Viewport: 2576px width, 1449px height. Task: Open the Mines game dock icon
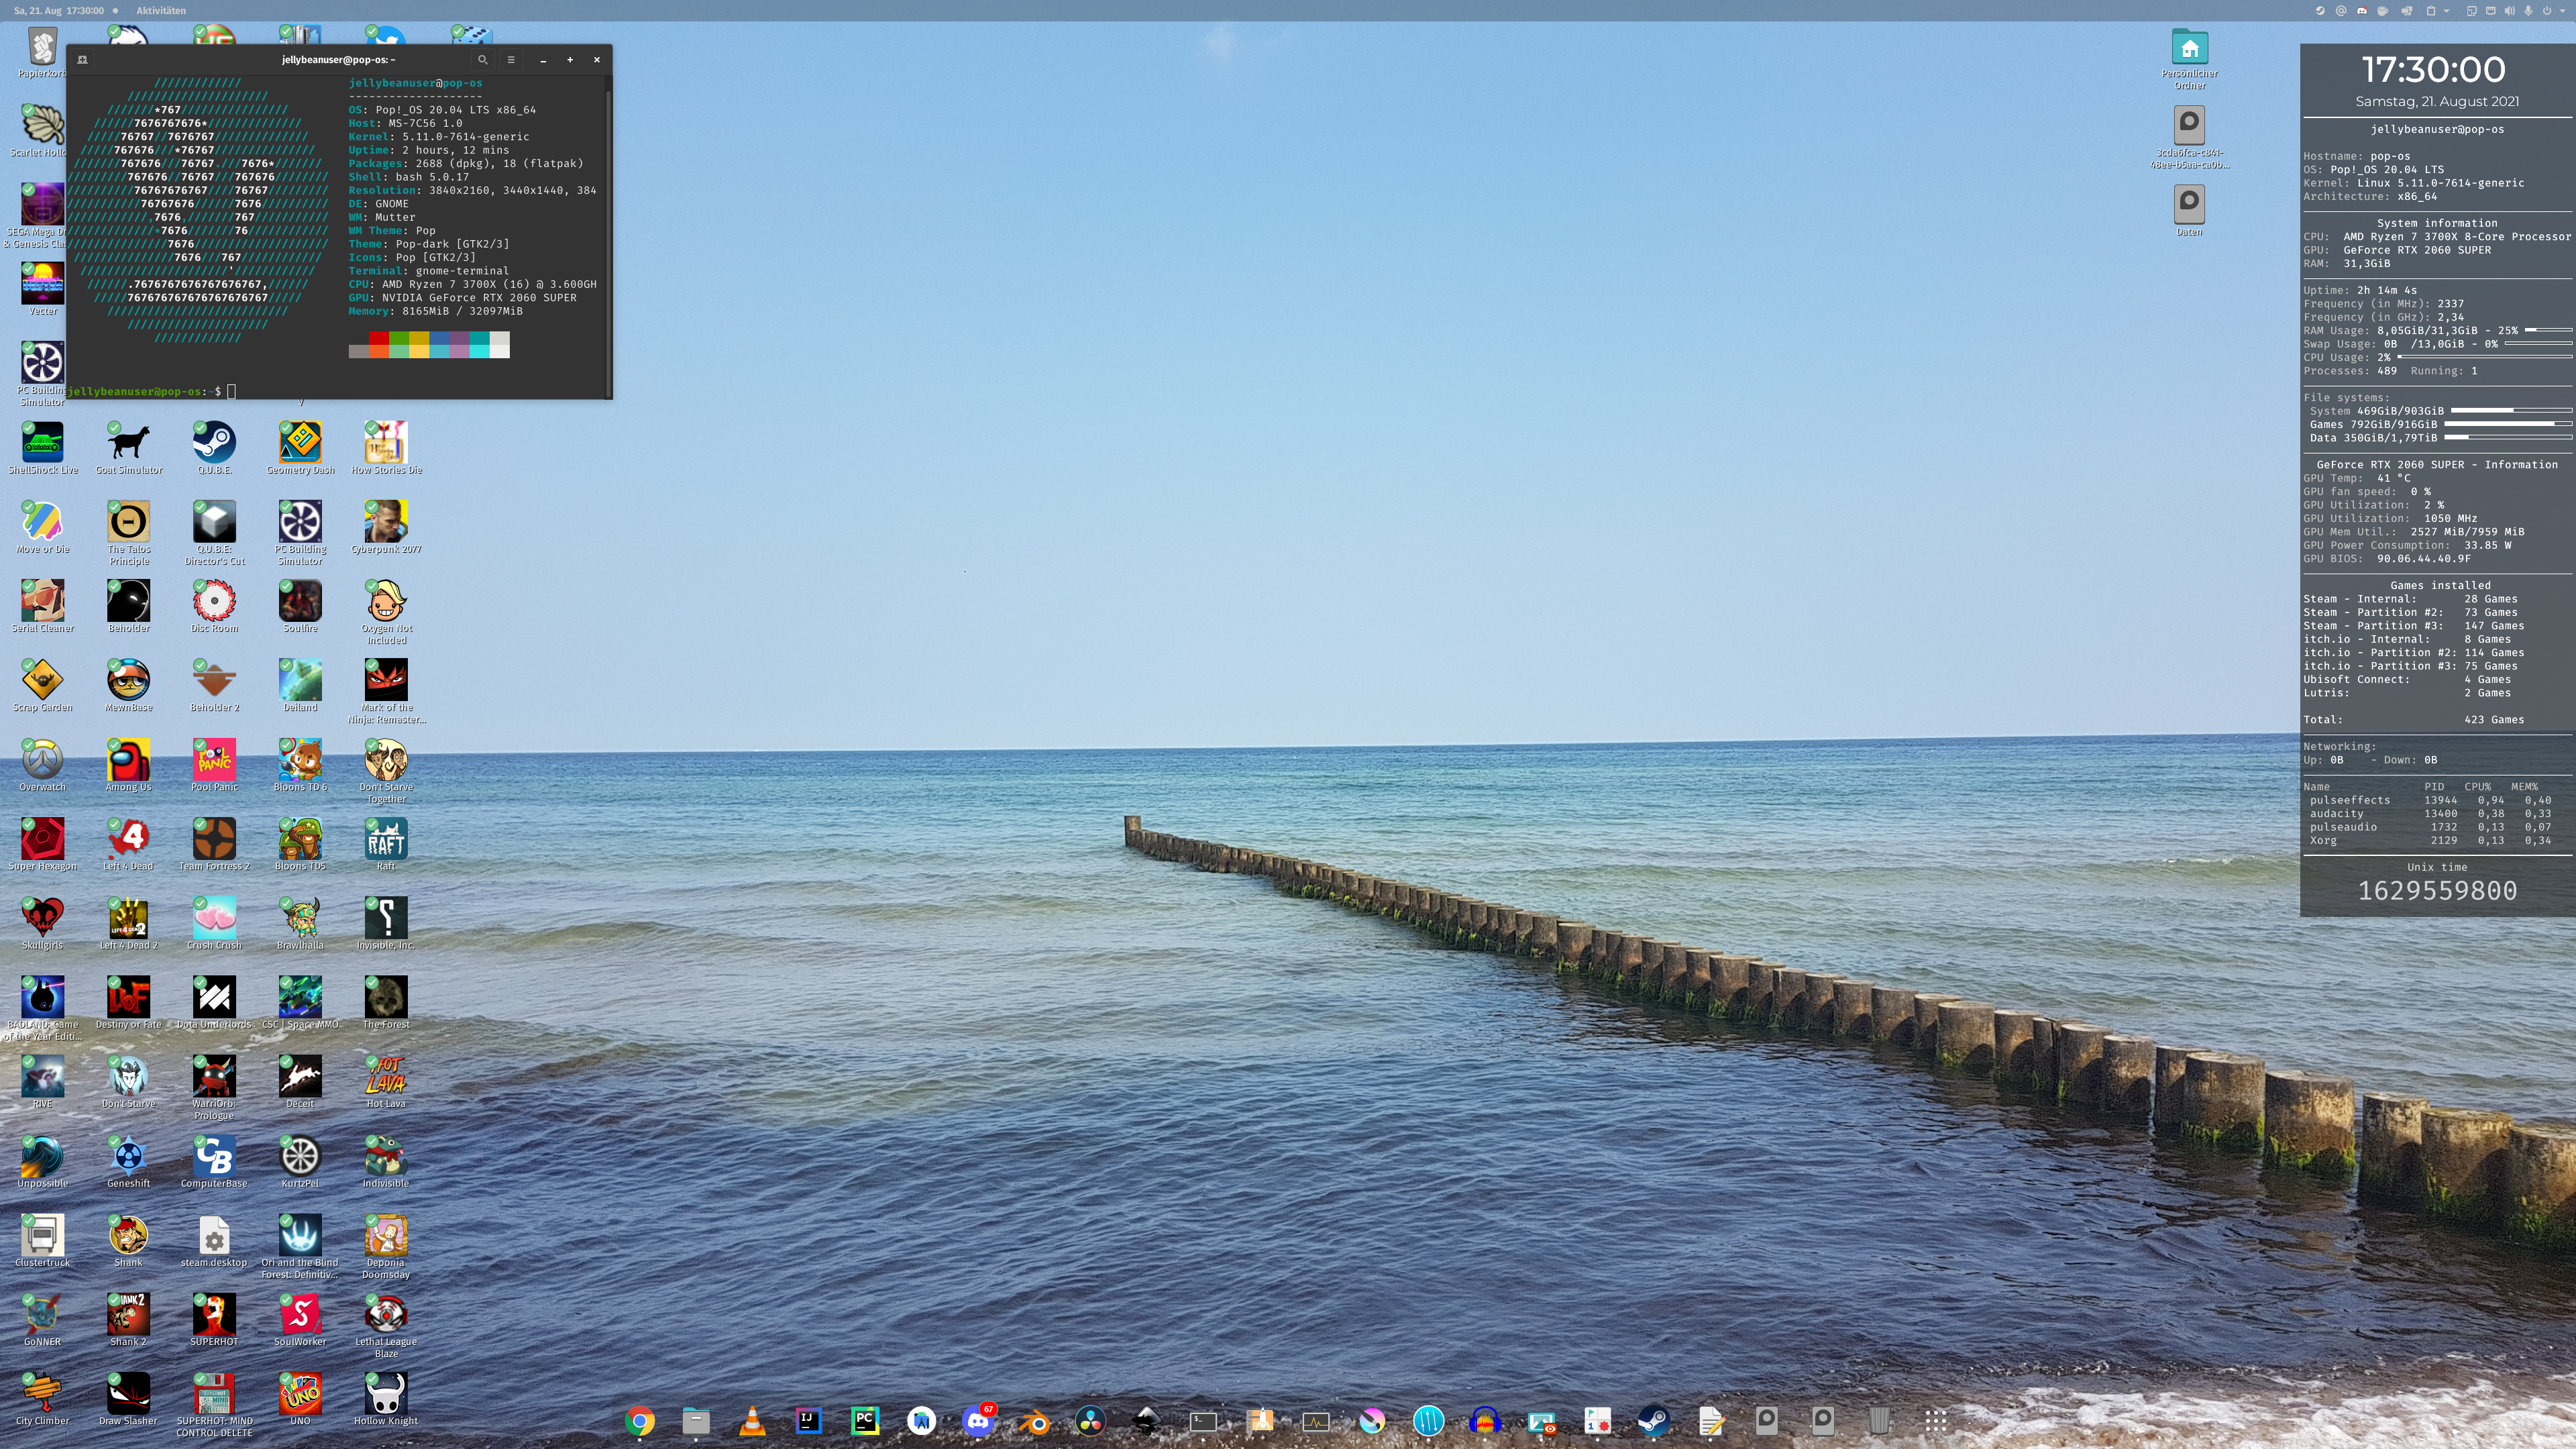click(1598, 1420)
